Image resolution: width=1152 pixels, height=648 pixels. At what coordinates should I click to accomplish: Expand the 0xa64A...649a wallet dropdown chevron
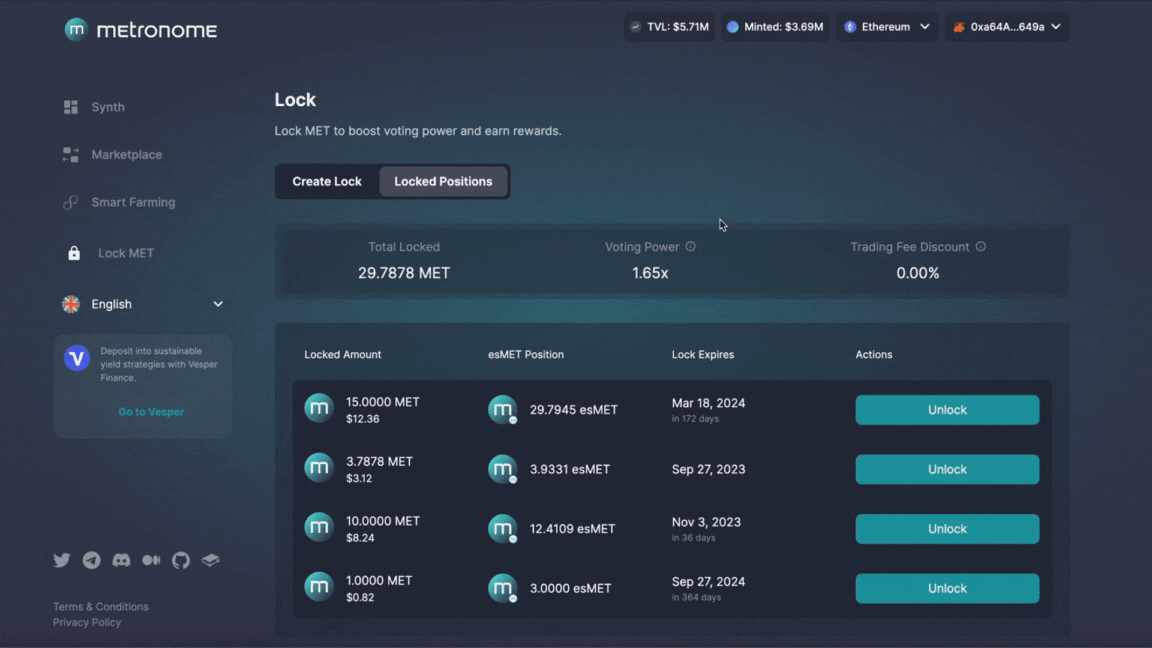pos(1056,27)
